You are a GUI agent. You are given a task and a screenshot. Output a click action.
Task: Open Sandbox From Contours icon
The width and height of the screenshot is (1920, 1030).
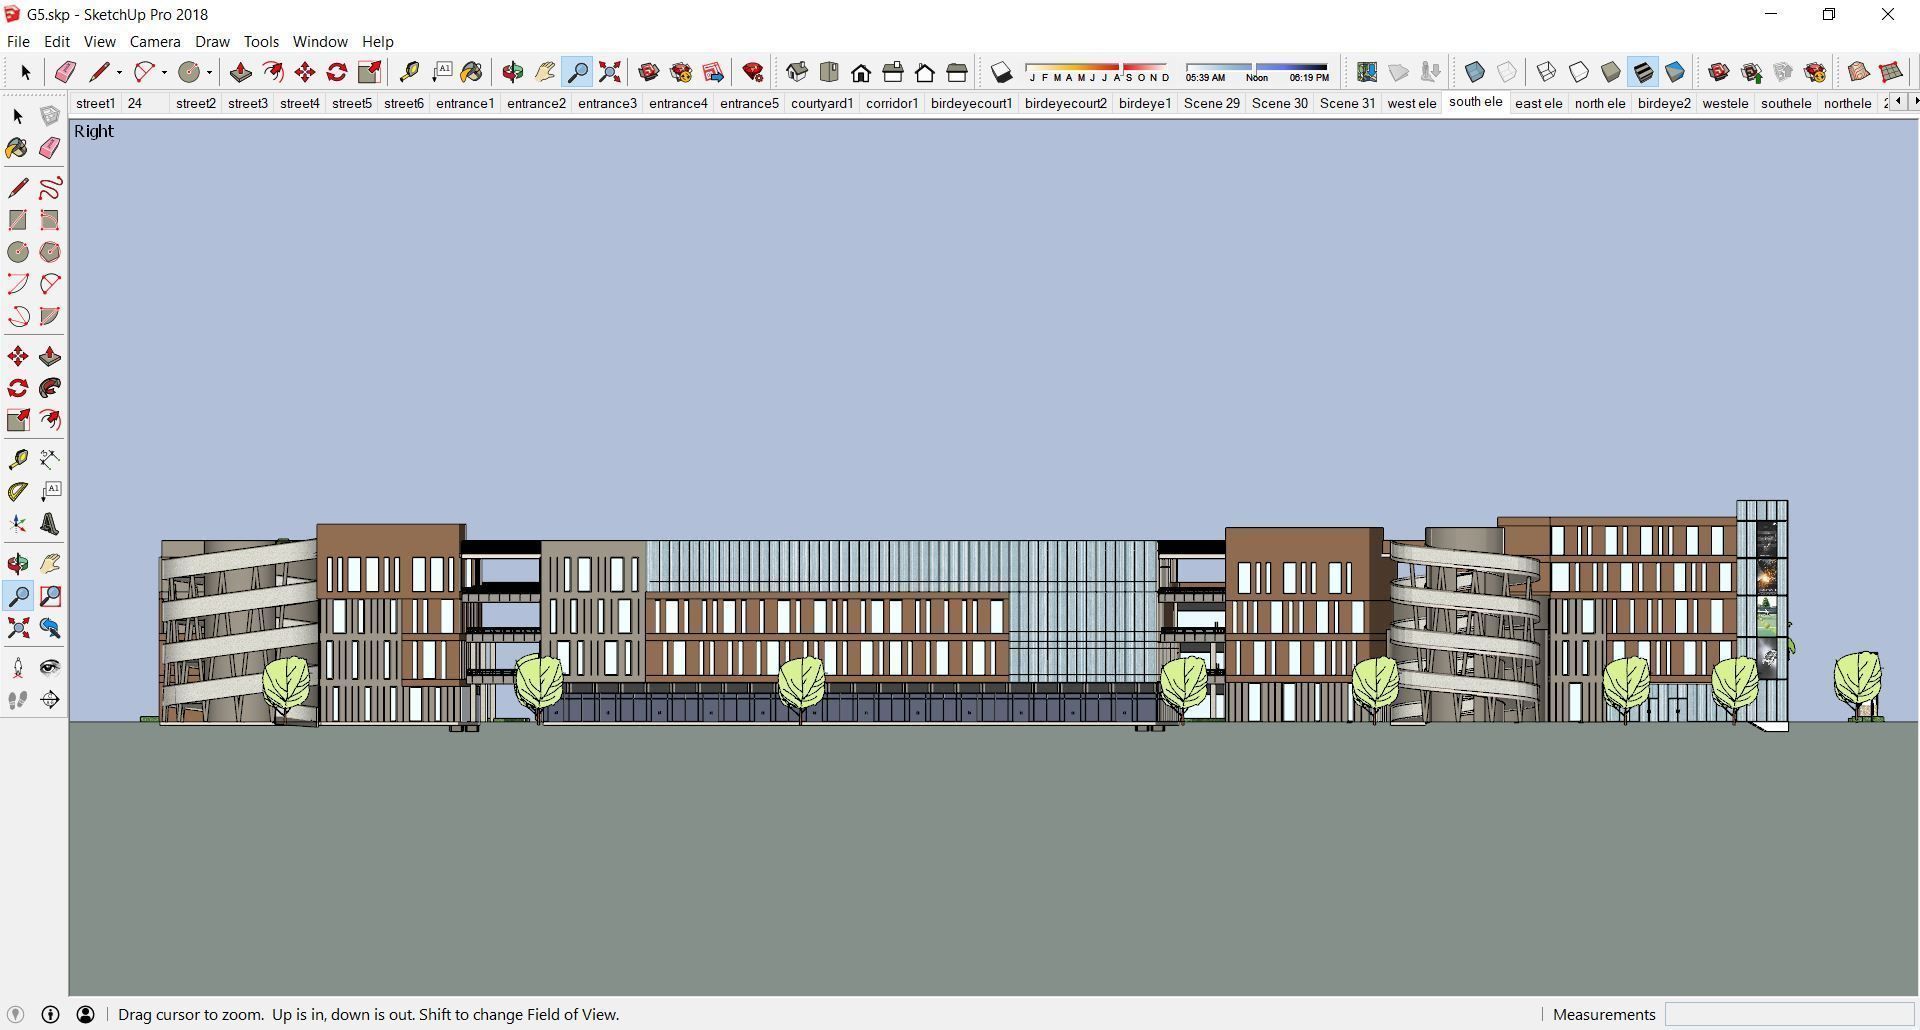pos(1859,72)
